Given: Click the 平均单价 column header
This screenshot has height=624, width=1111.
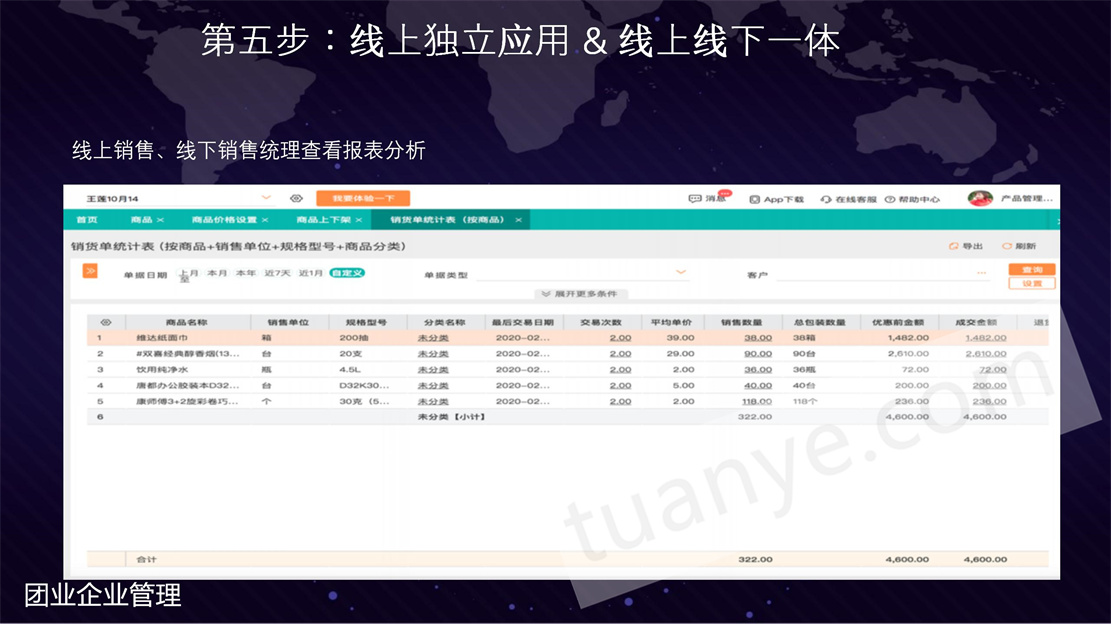Looking at the screenshot, I should 671,322.
